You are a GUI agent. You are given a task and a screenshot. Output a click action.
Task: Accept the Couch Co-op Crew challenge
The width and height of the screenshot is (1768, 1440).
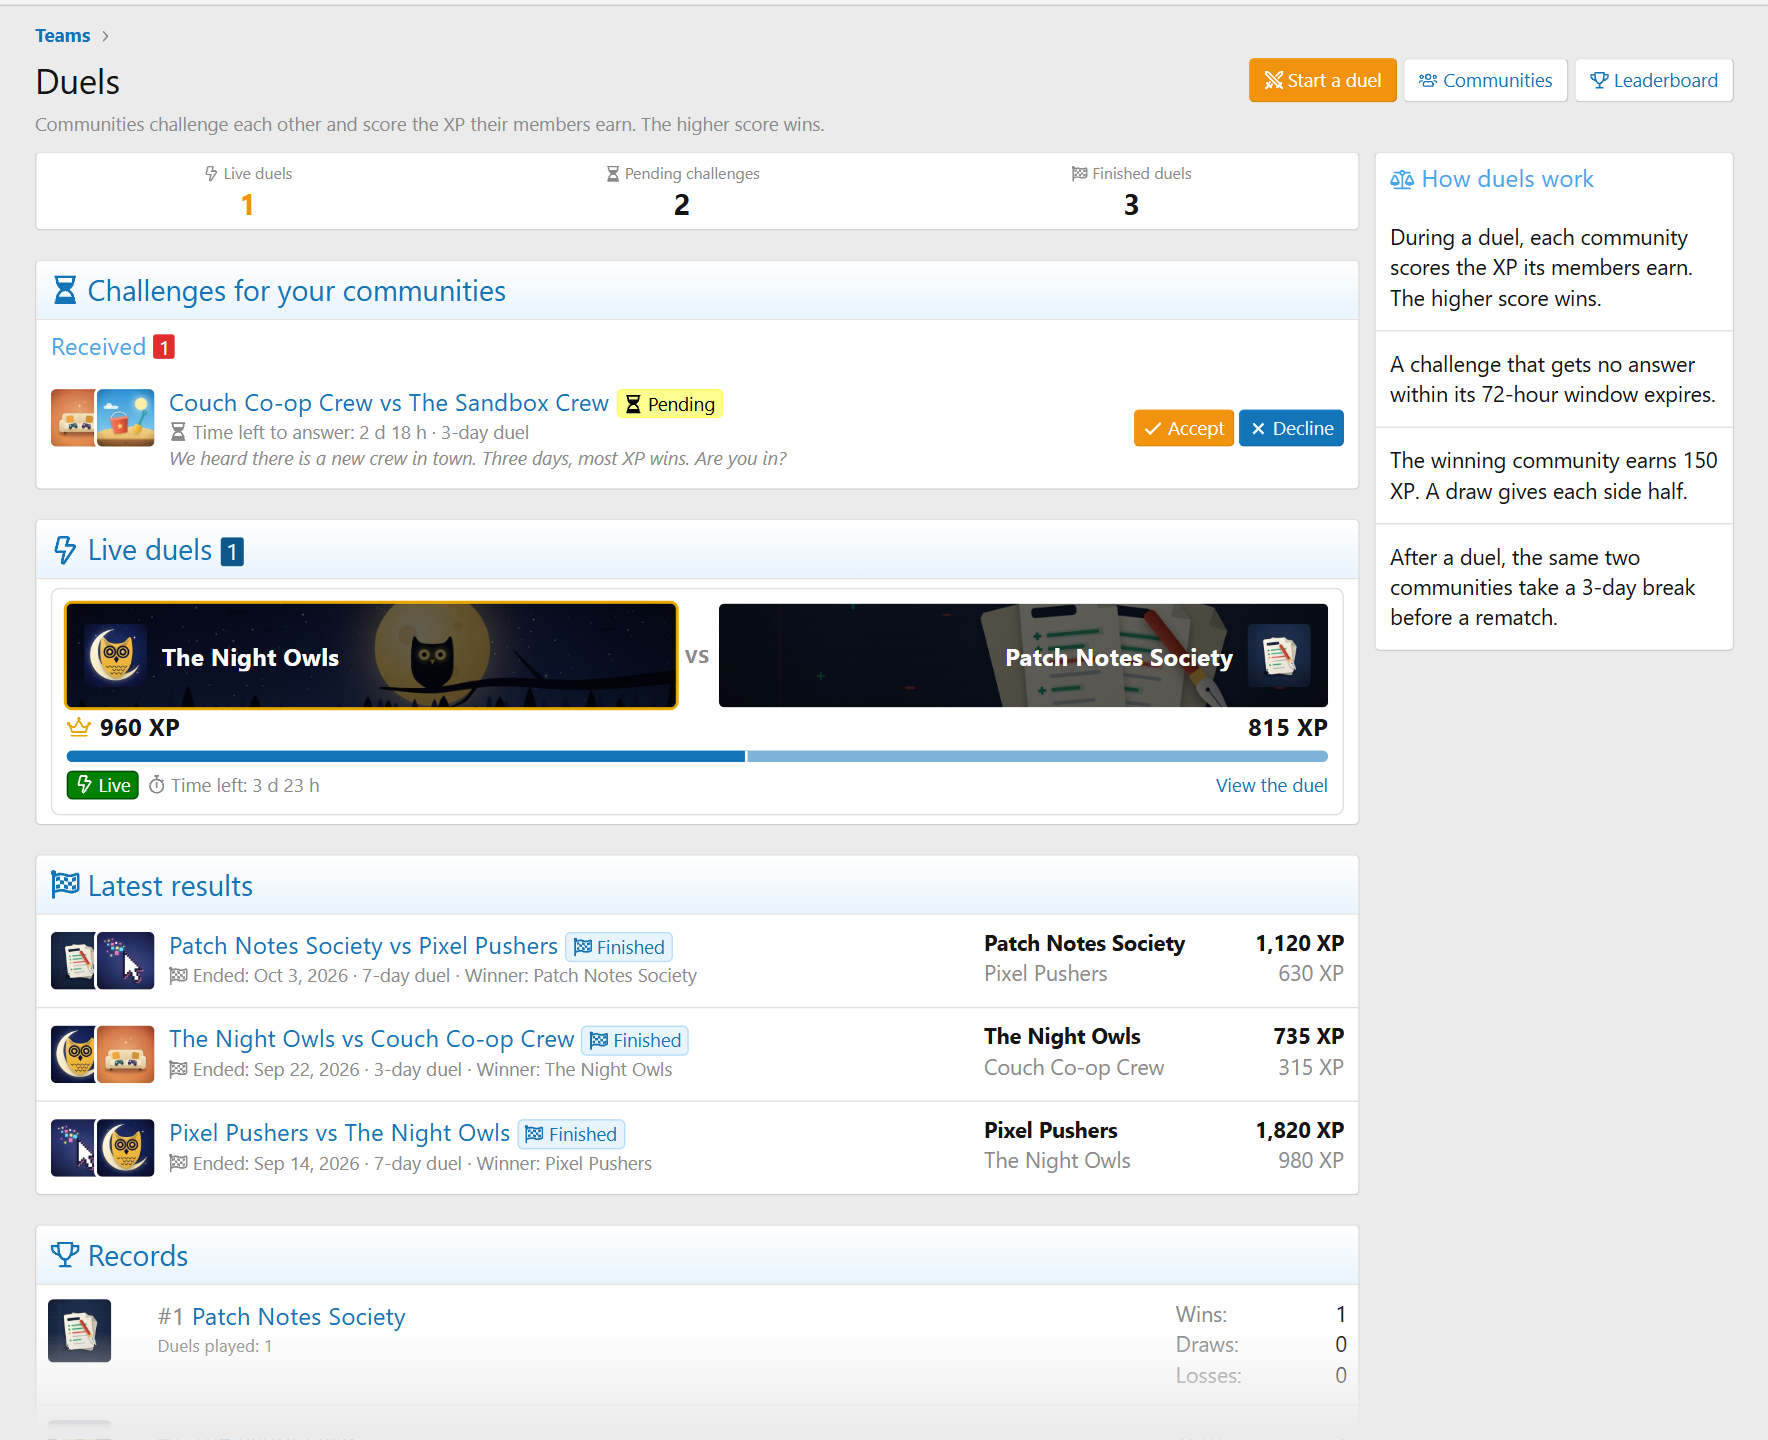(1184, 428)
